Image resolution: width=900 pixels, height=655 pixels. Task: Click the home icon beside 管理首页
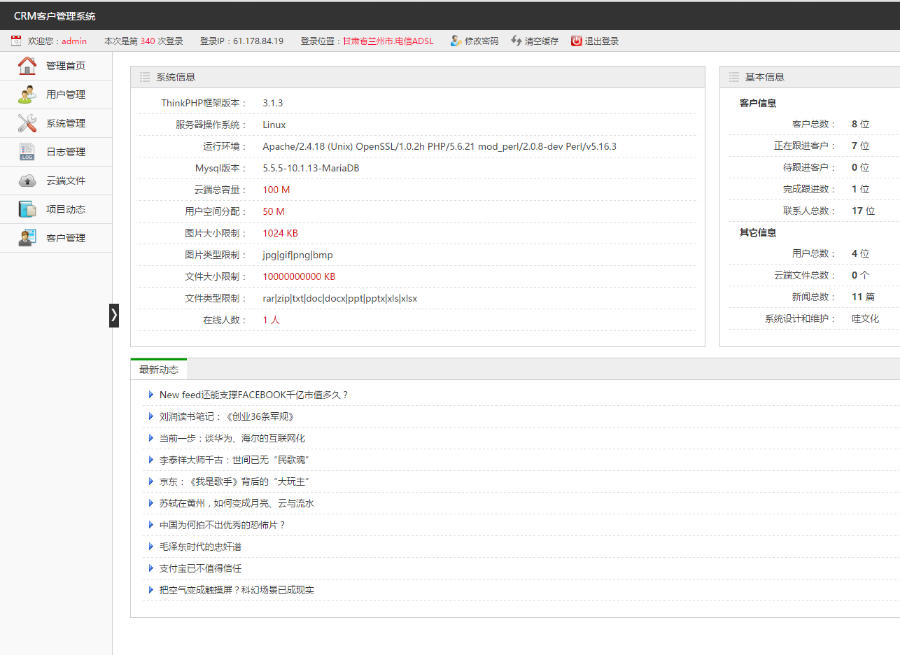pos(27,66)
